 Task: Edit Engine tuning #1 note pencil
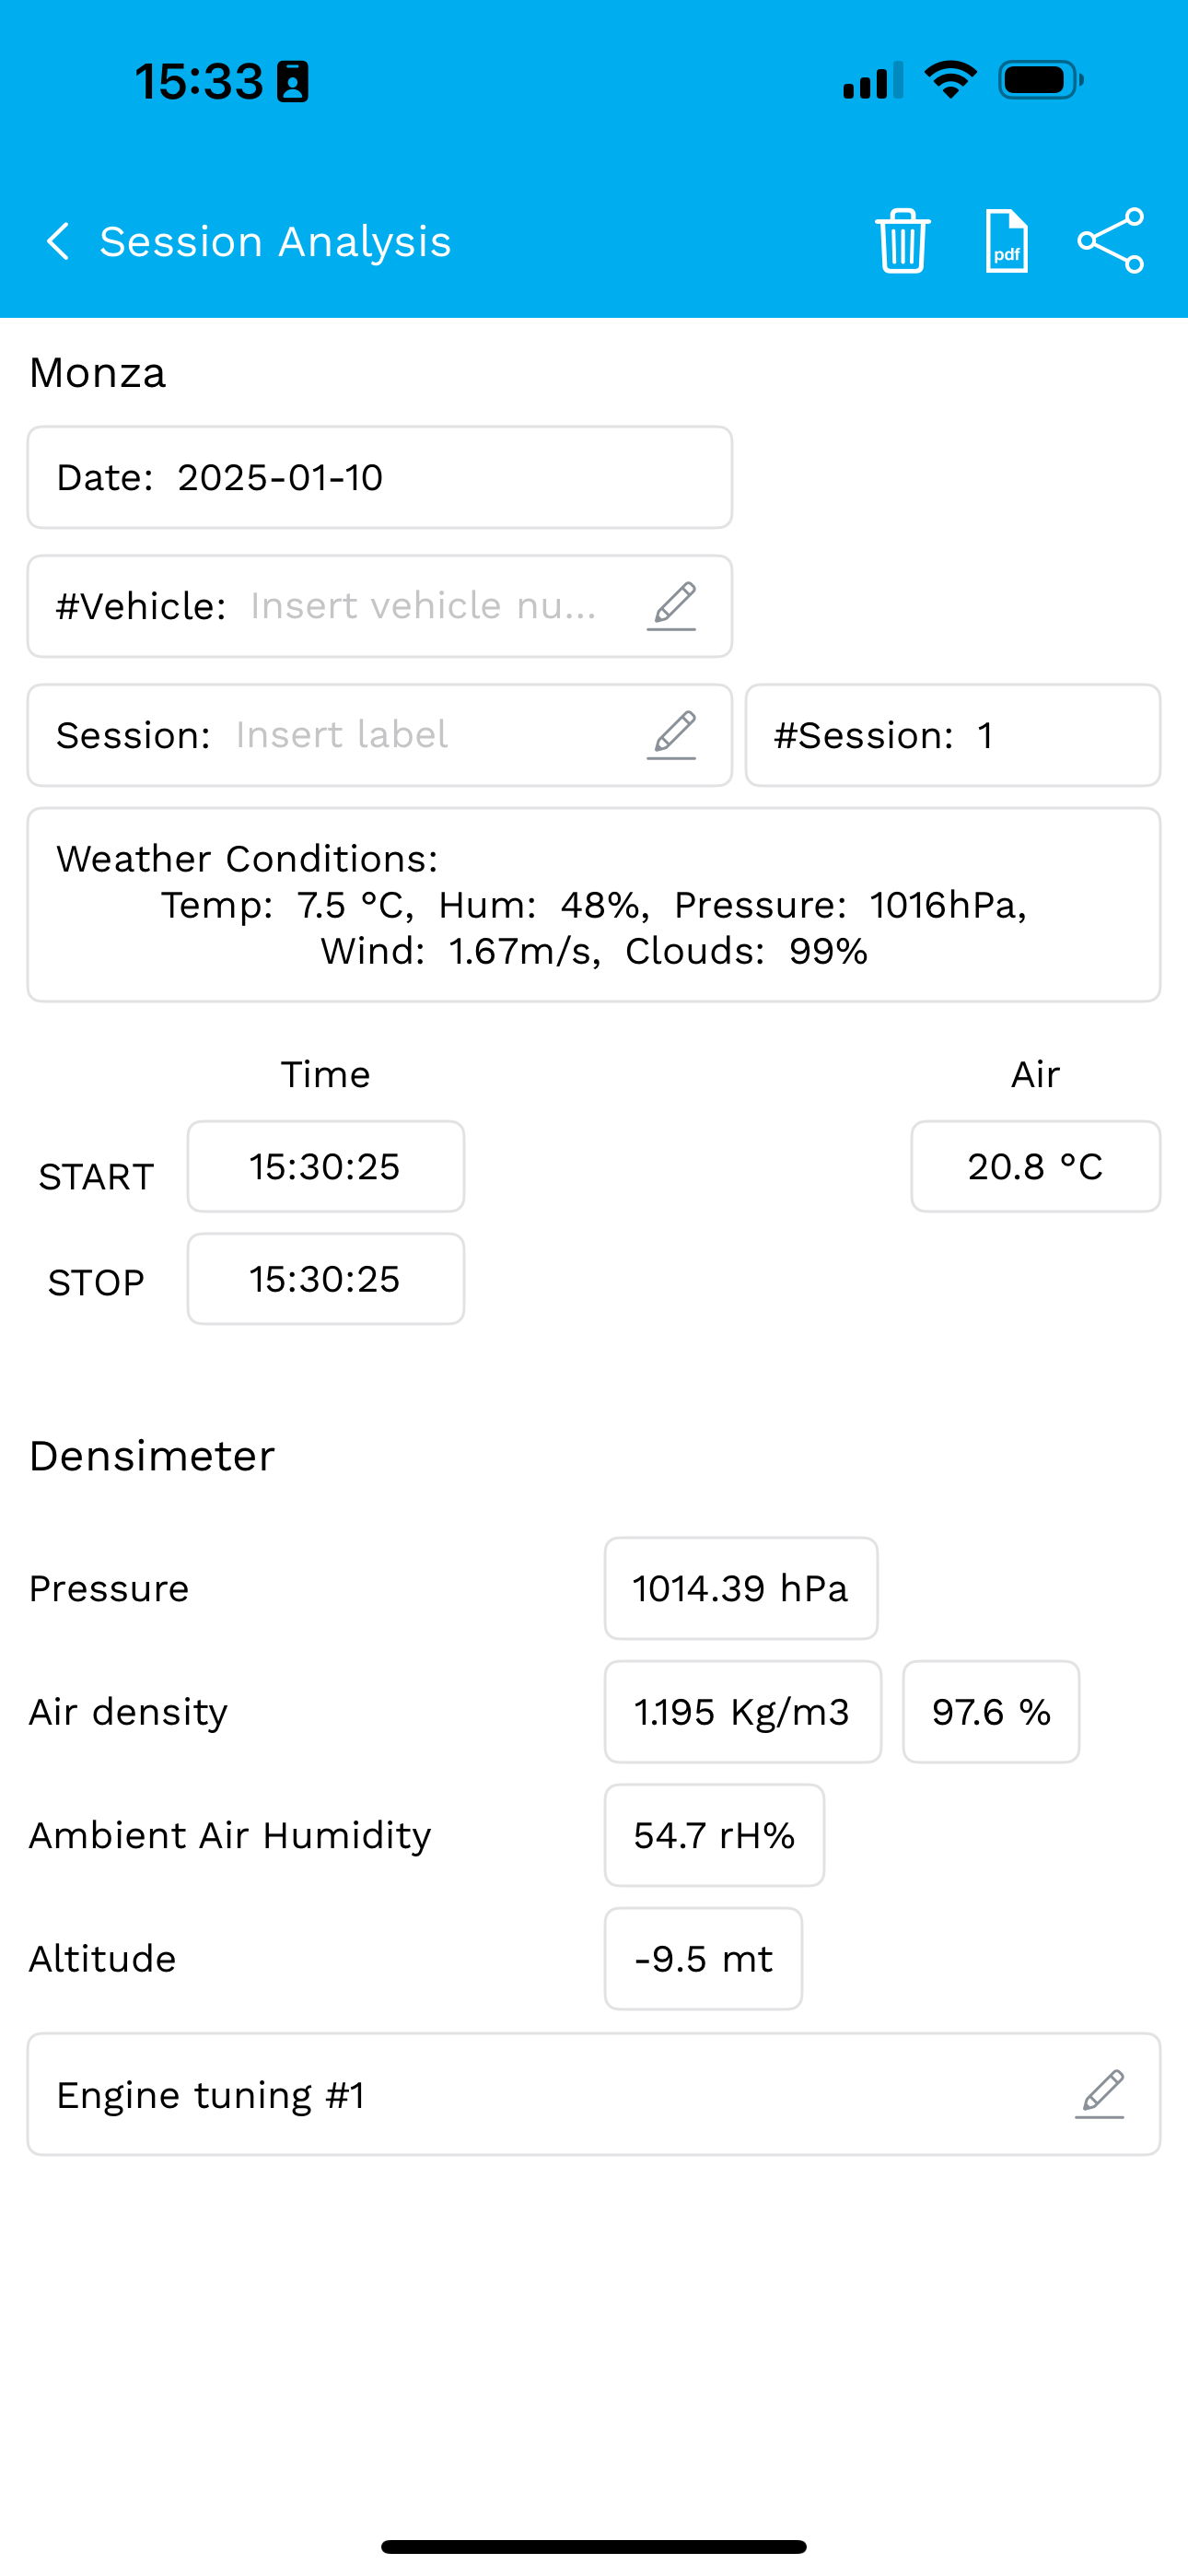point(1100,2094)
